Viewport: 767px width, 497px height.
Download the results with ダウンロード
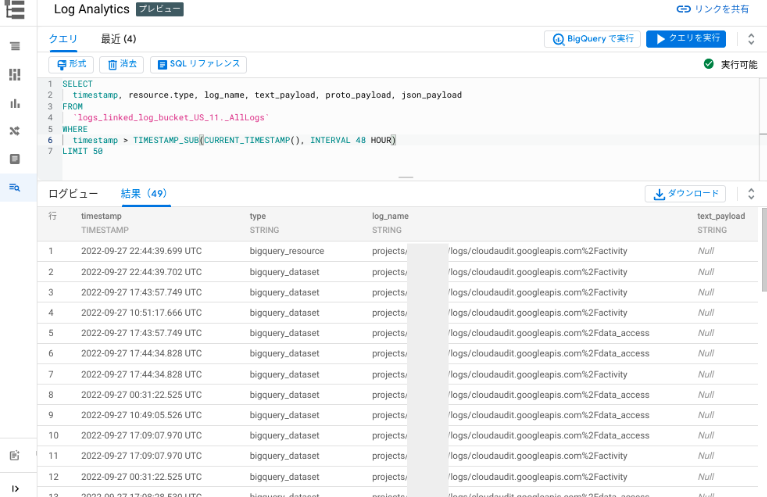685,194
